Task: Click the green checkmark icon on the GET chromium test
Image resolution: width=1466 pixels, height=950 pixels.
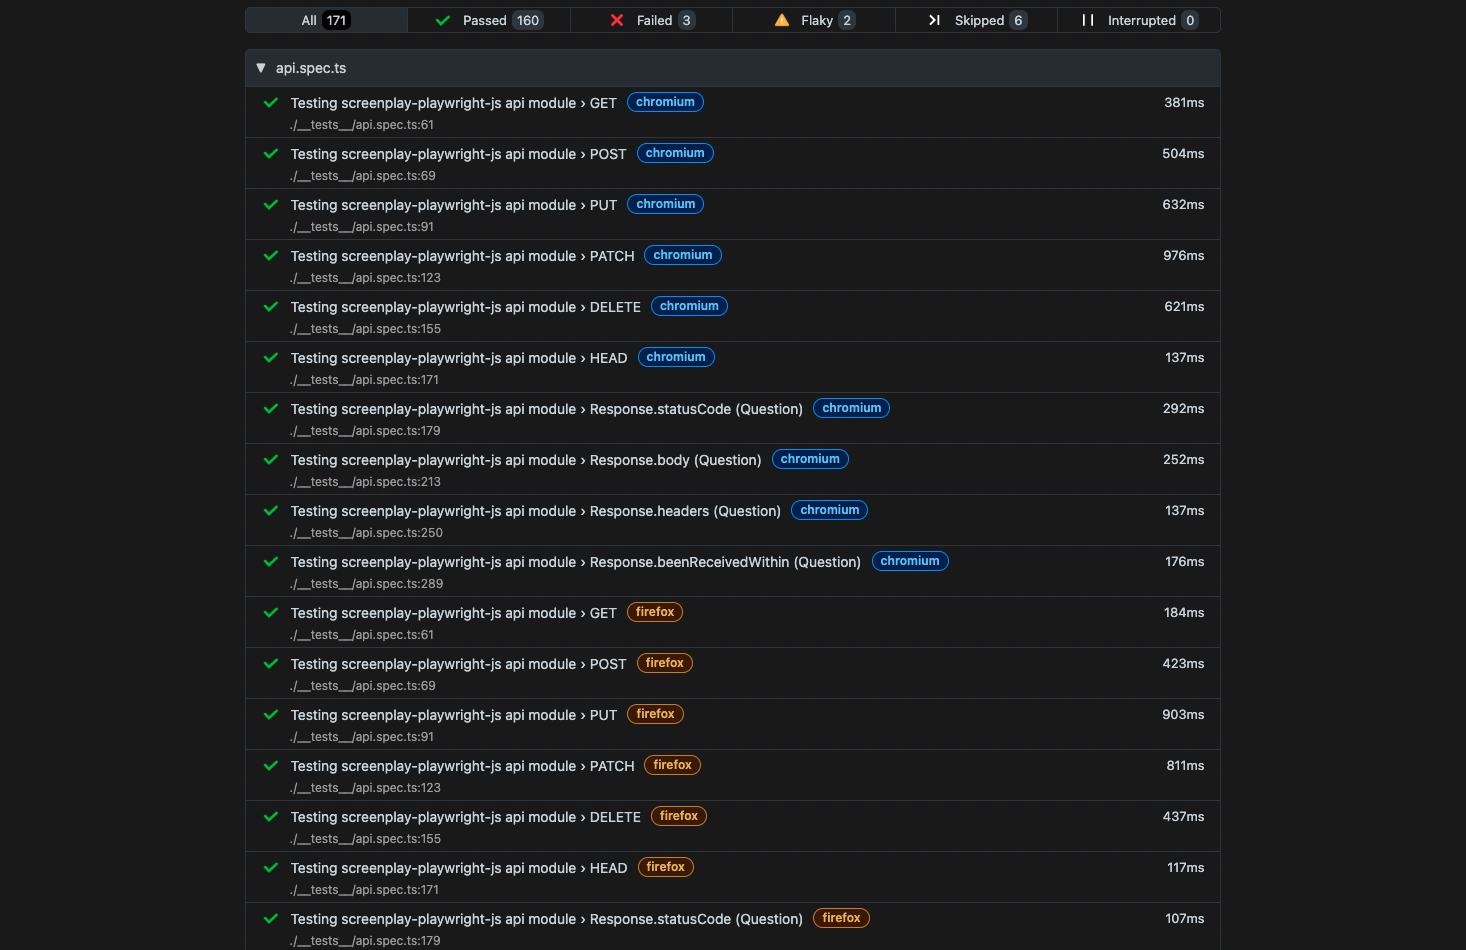Action: click(270, 102)
